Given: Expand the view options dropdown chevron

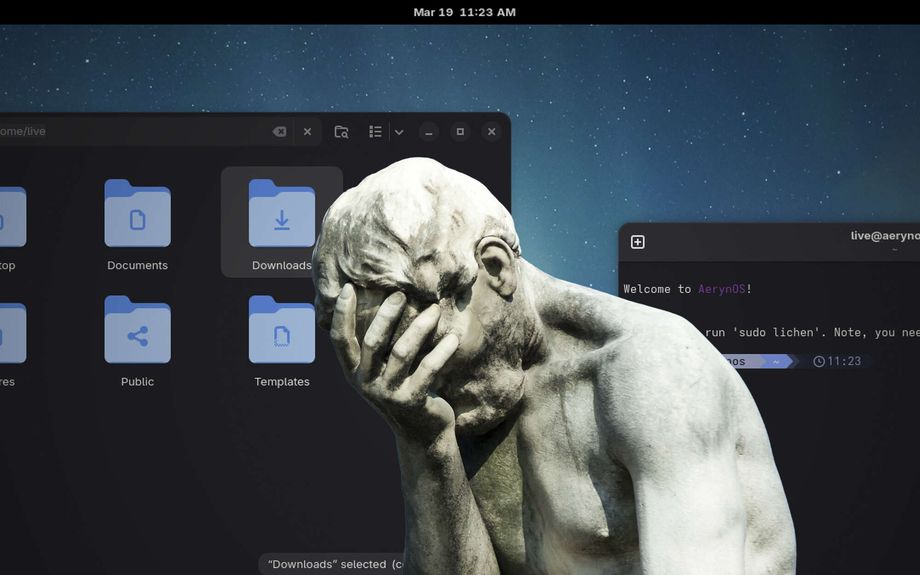Looking at the screenshot, I should (x=399, y=132).
